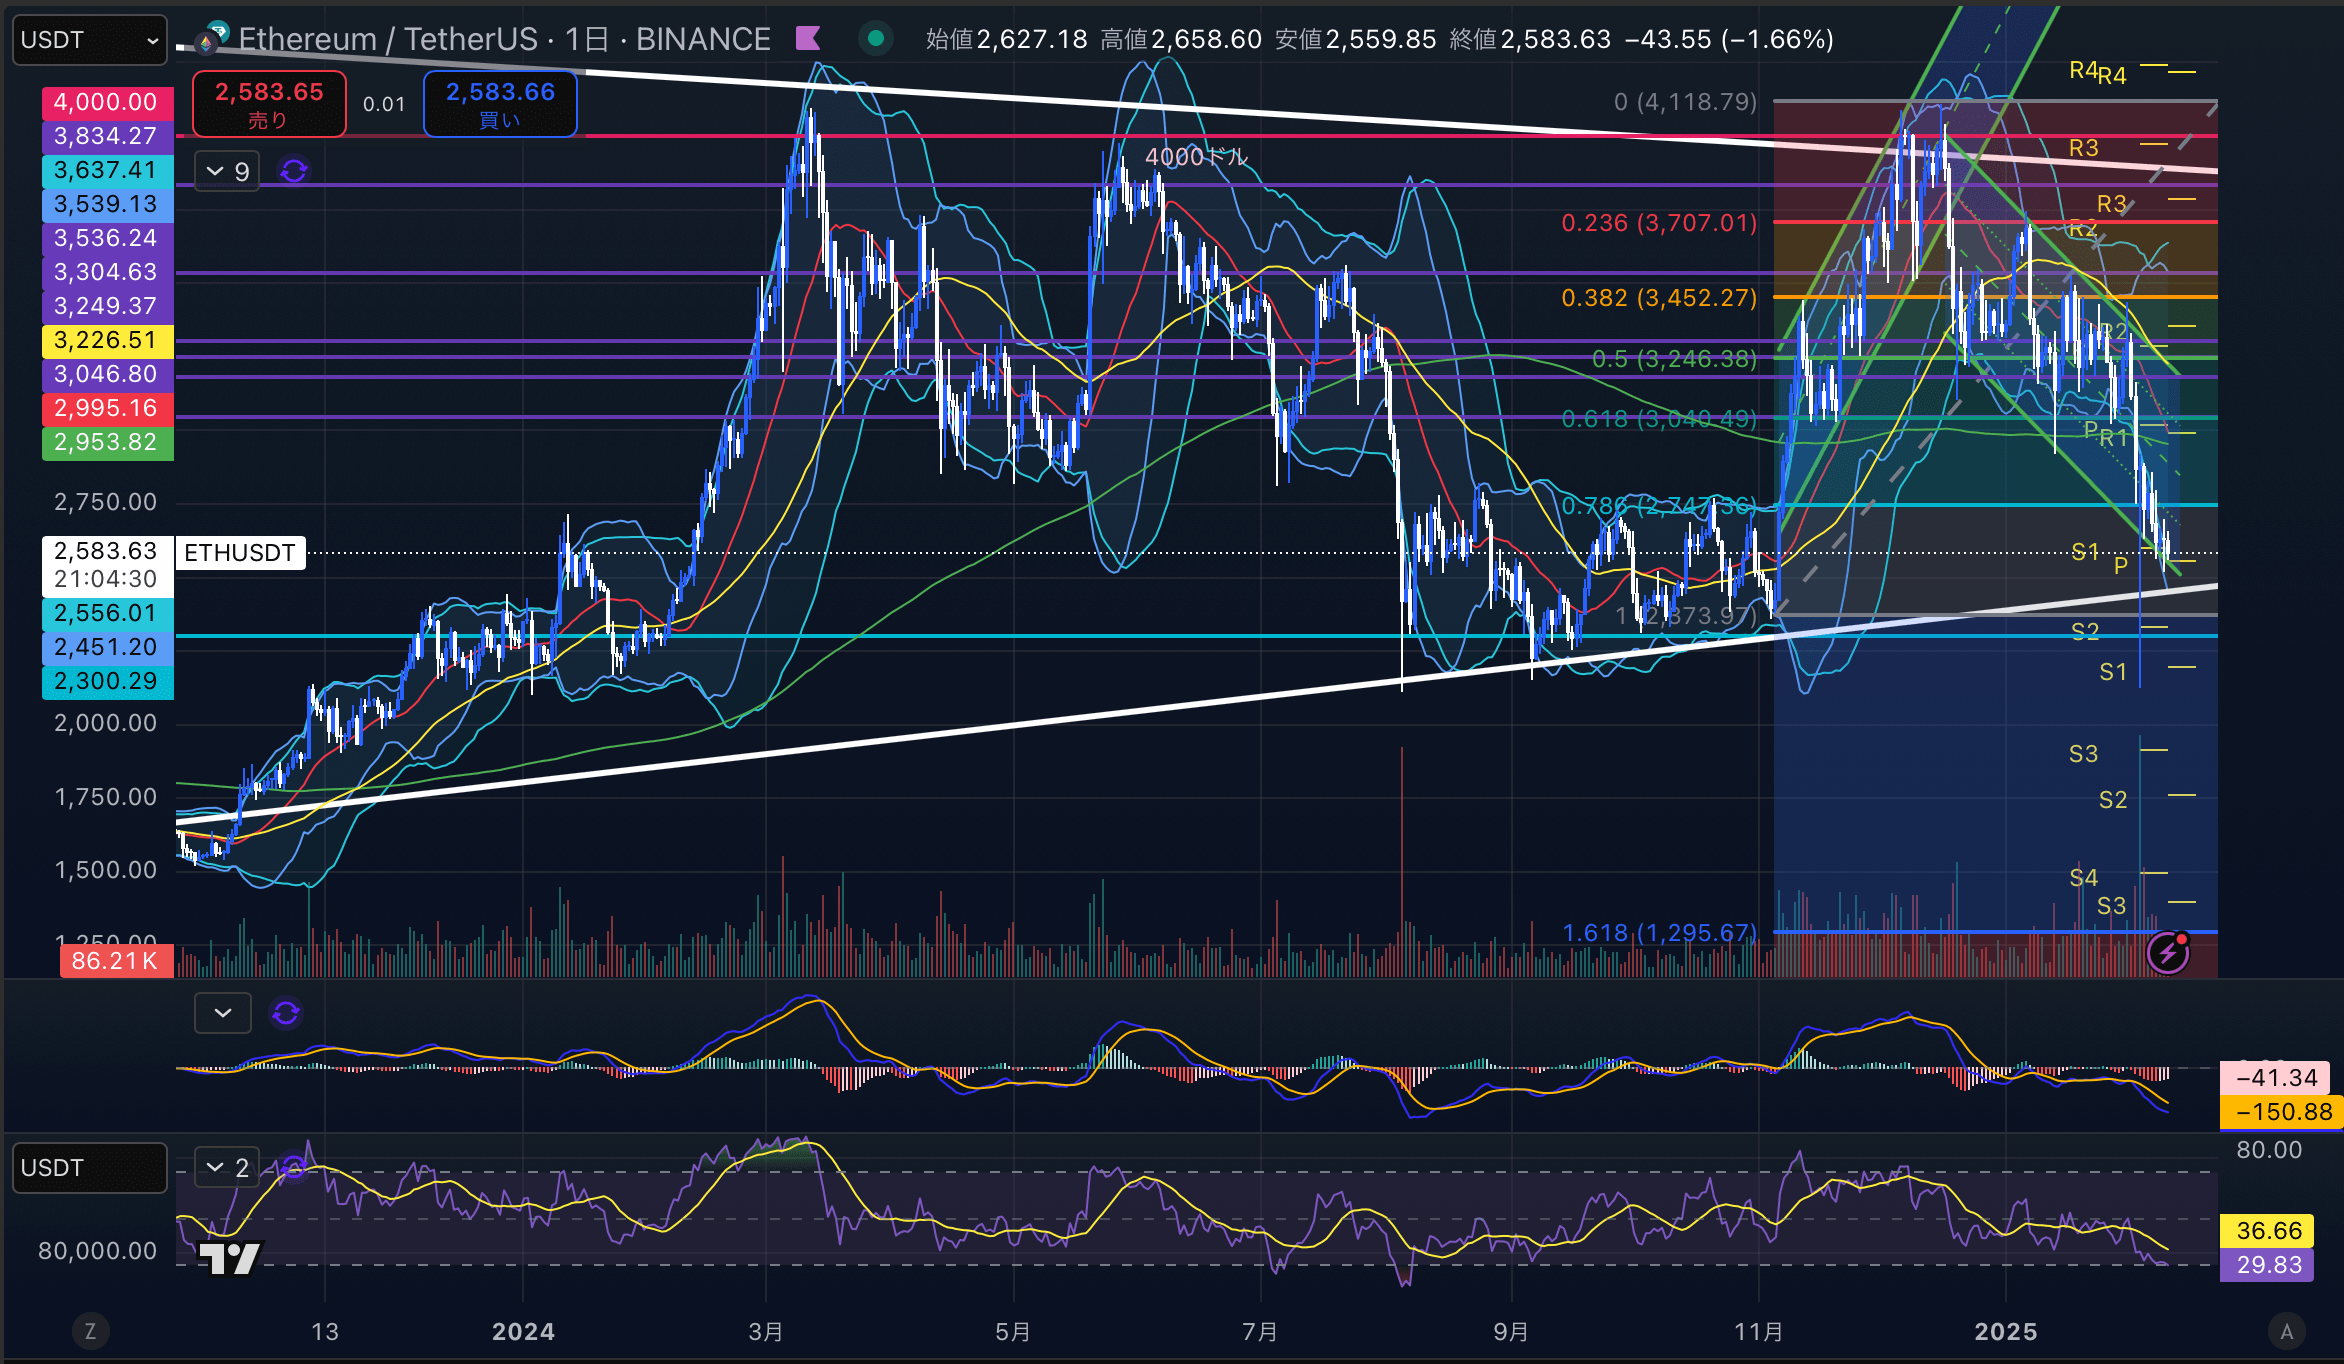Click the purple lightning bolt icon
This screenshot has height=1364, width=2344.
[x=2167, y=953]
